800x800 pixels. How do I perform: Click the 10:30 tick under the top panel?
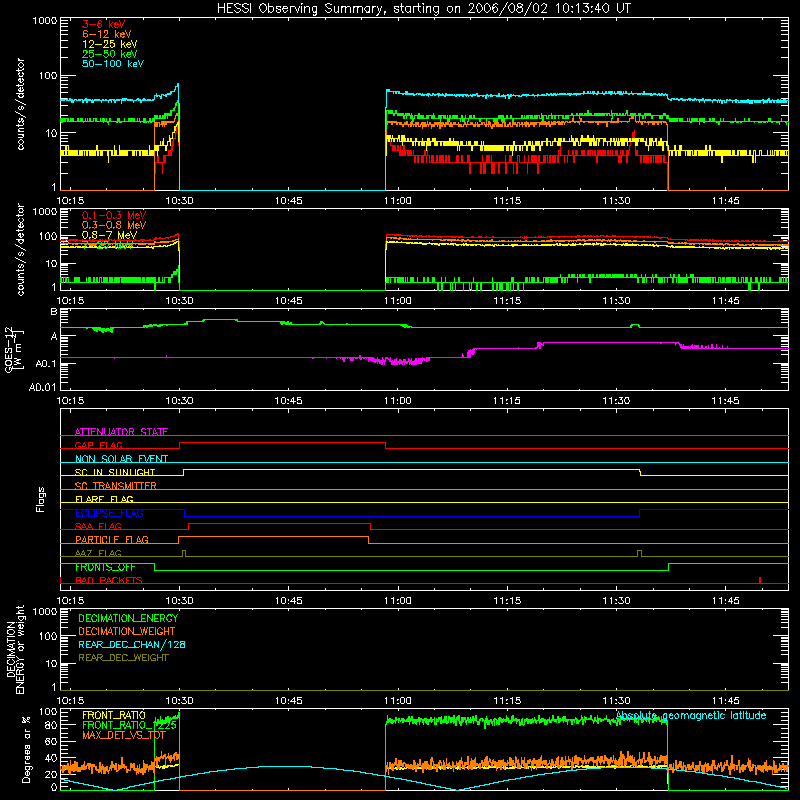click(x=179, y=201)
